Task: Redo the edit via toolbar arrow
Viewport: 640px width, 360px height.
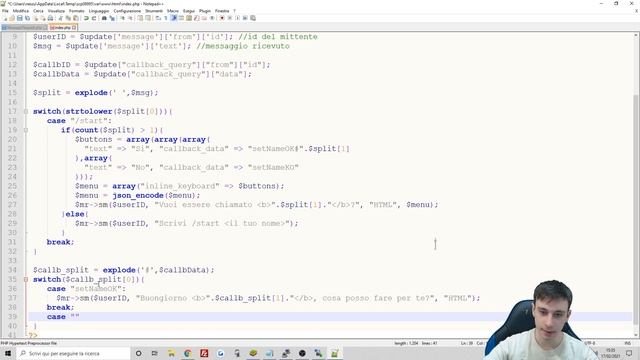Action: (x=94, y=18)
